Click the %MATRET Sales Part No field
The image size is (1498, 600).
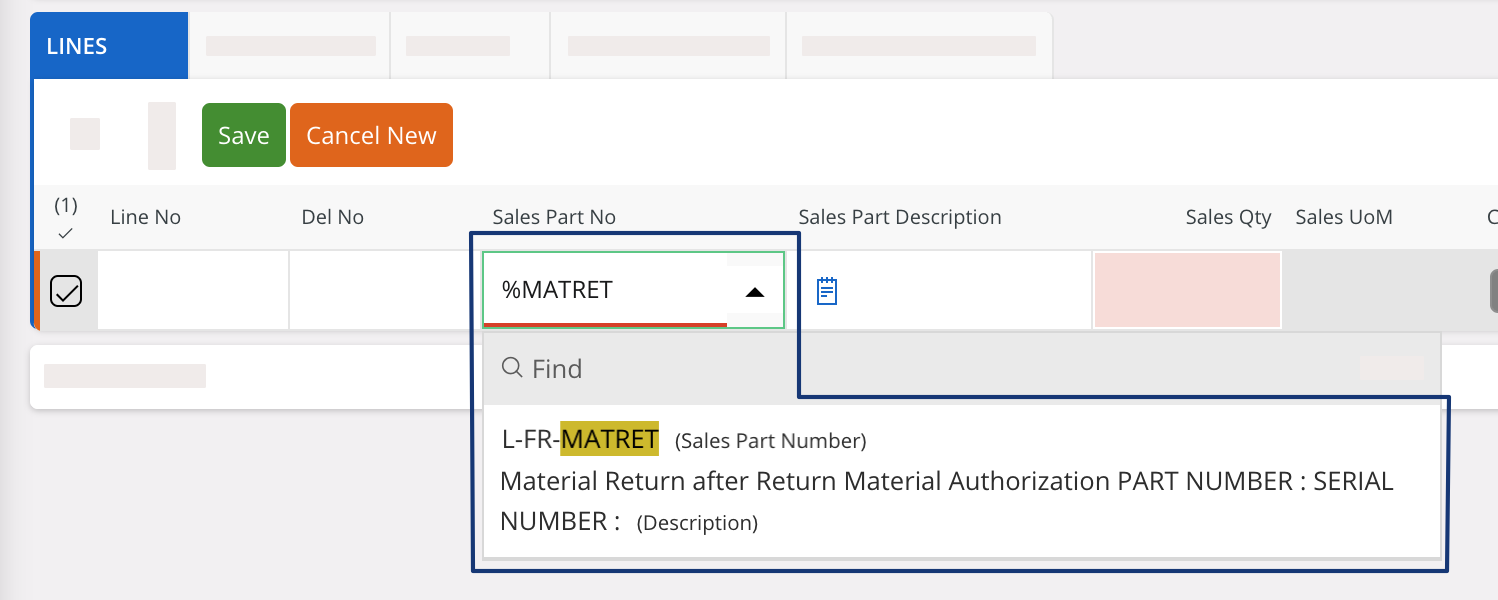610,291
